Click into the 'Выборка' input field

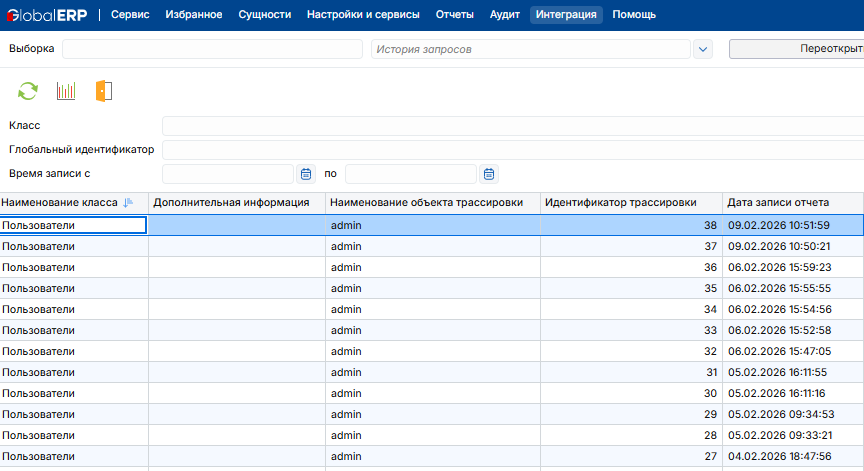pos(212,49)
